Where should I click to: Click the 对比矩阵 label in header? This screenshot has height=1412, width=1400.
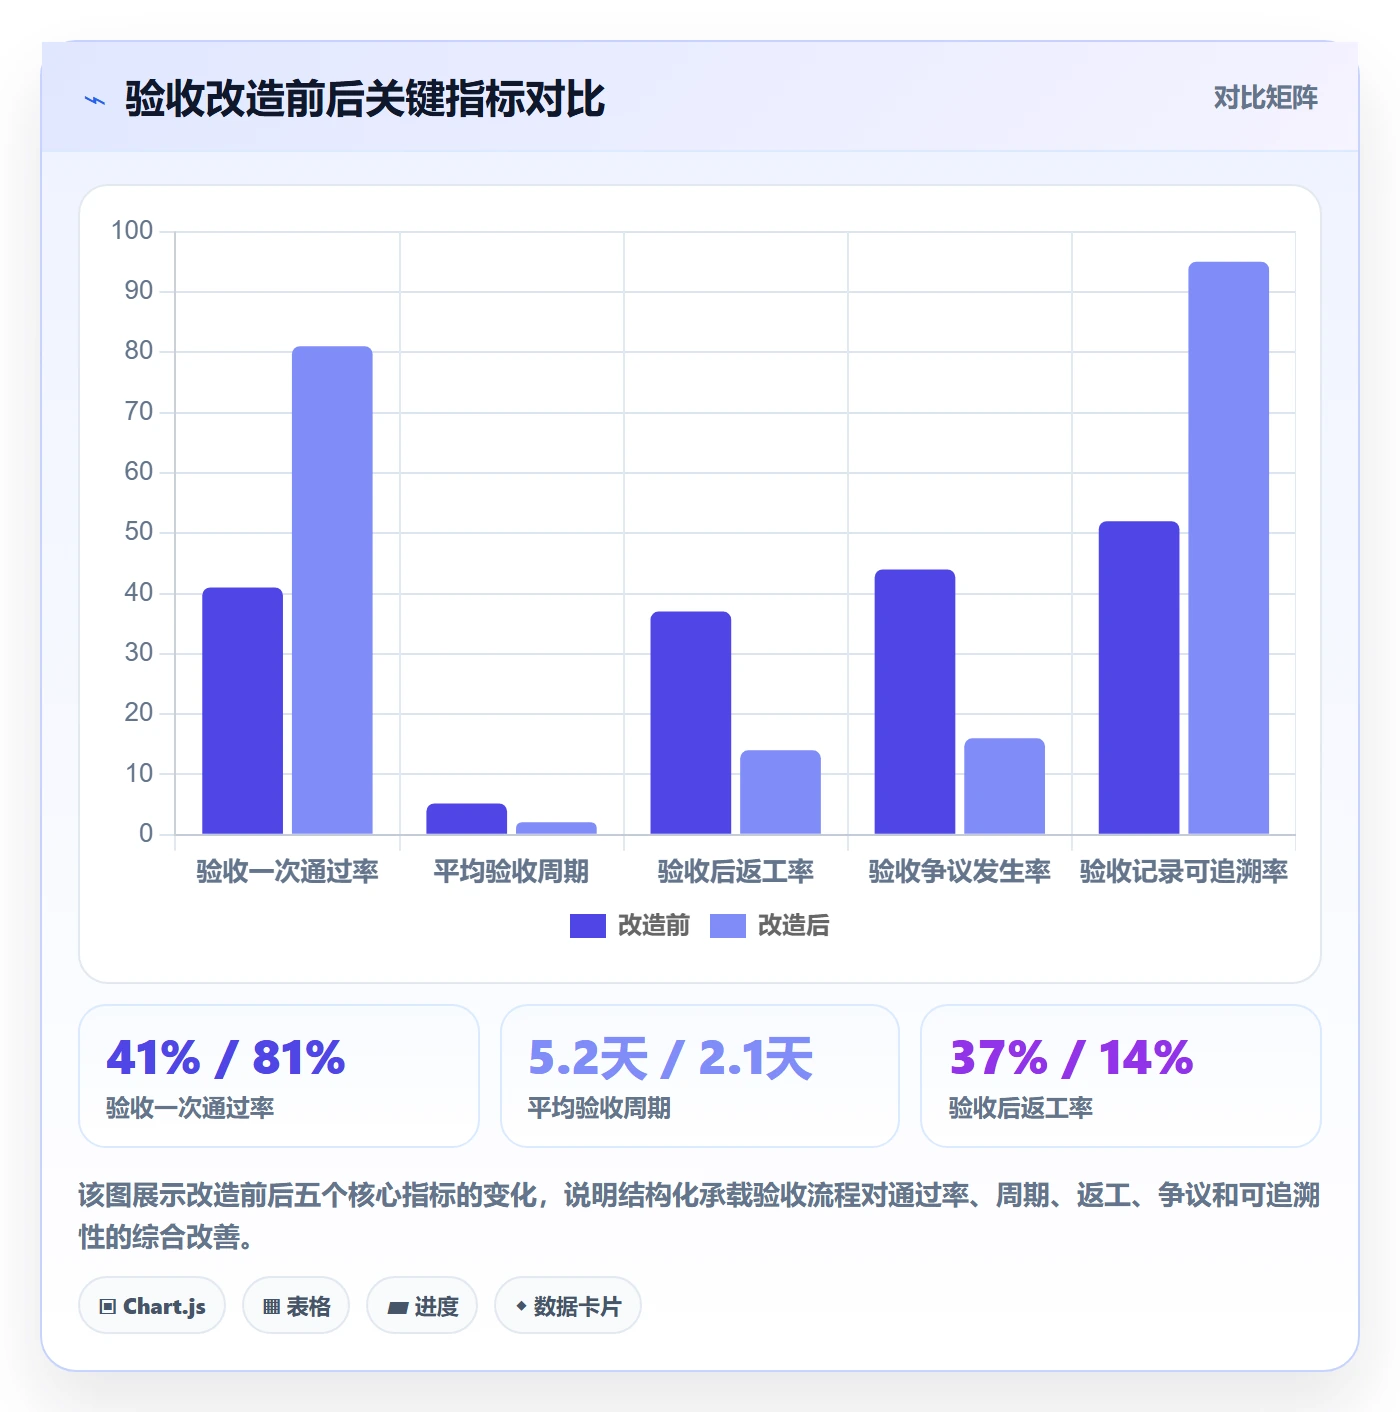tap(1265, 98)
